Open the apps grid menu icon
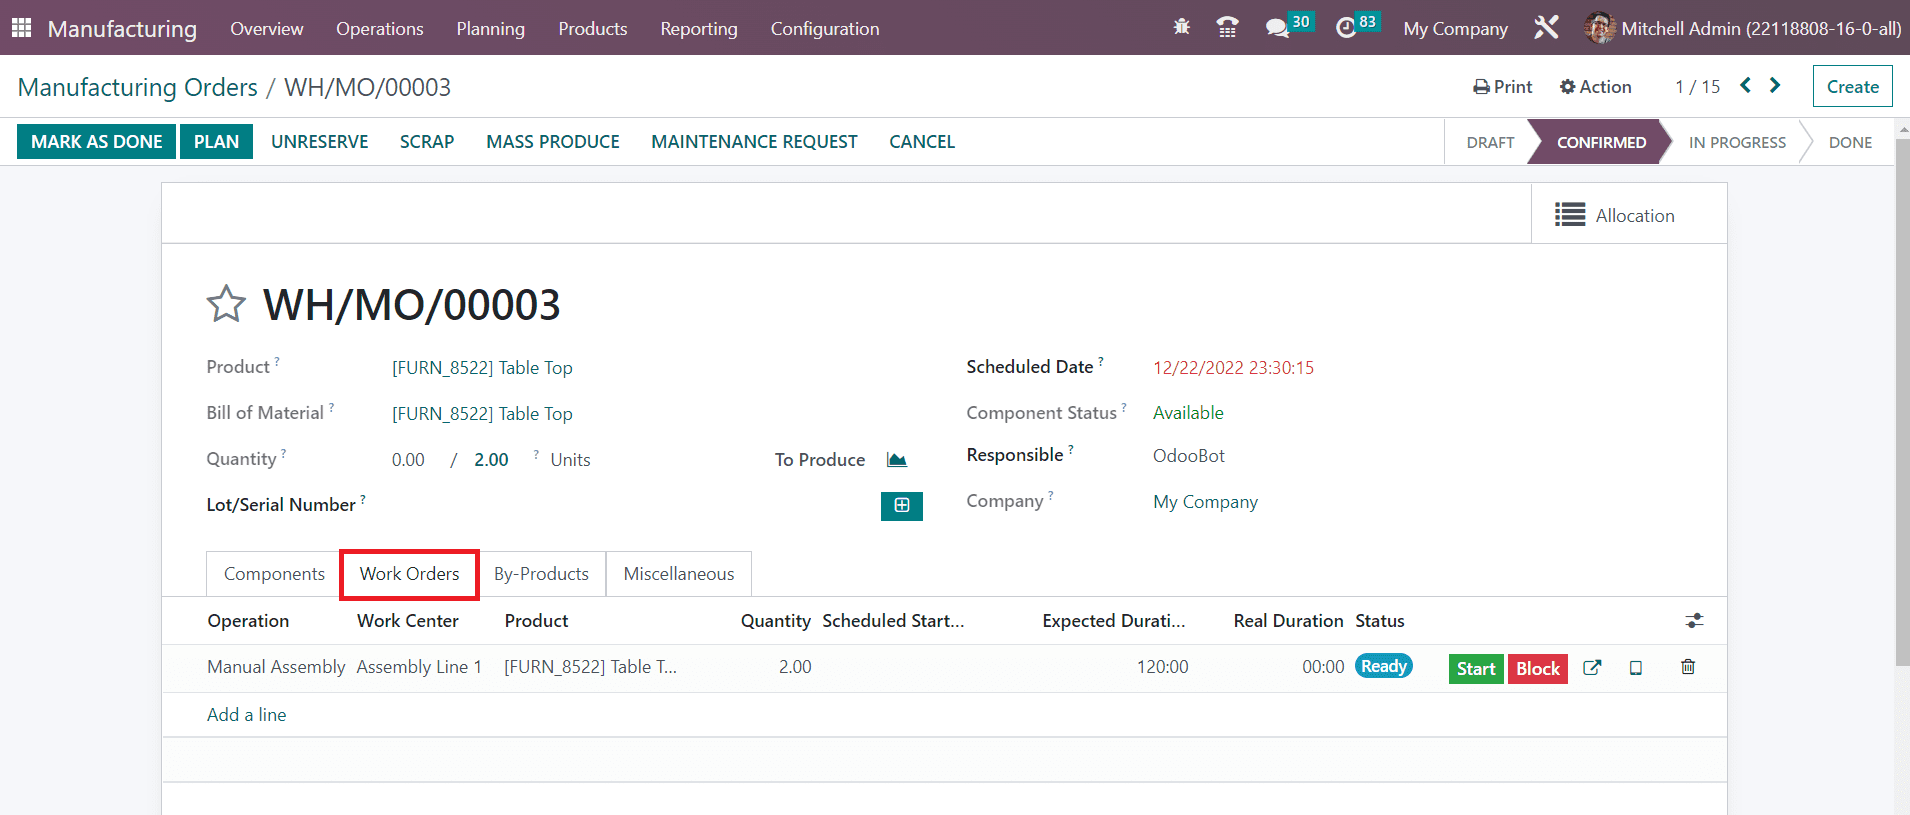Viewport: 1910px width, 815px height. (x=21, y=28)
